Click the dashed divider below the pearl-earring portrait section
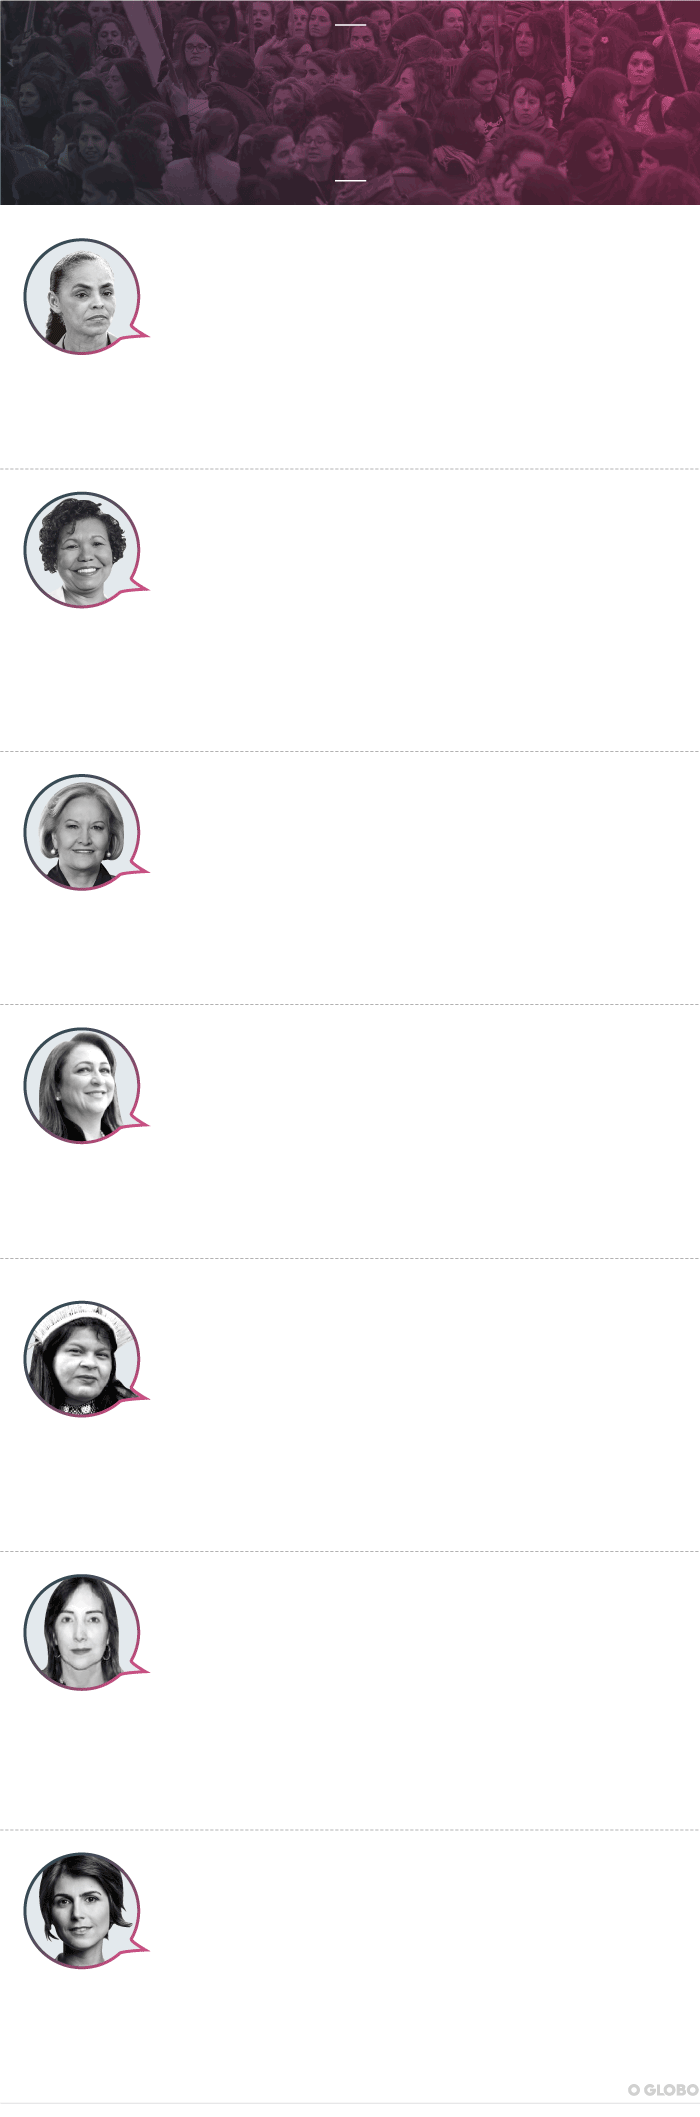700x2117 pixels. (x=350, y=1004)
